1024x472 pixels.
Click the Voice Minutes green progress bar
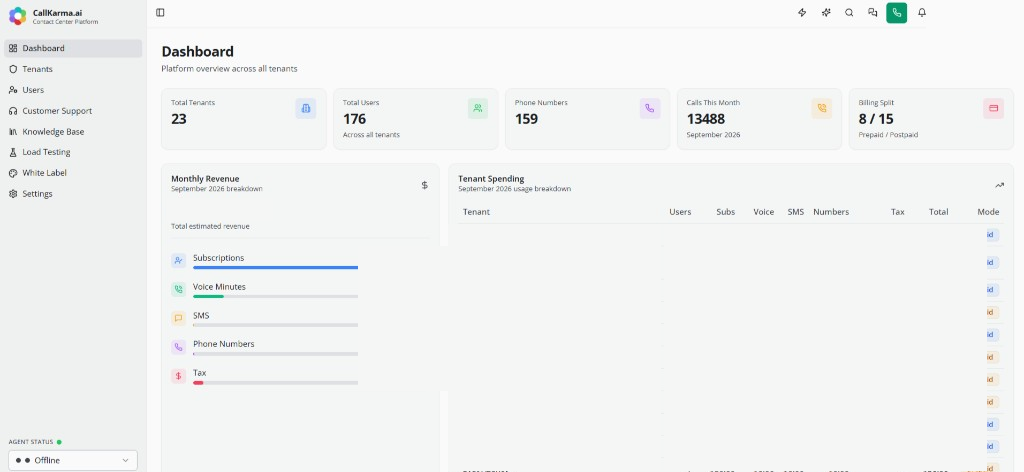(208, 296)
